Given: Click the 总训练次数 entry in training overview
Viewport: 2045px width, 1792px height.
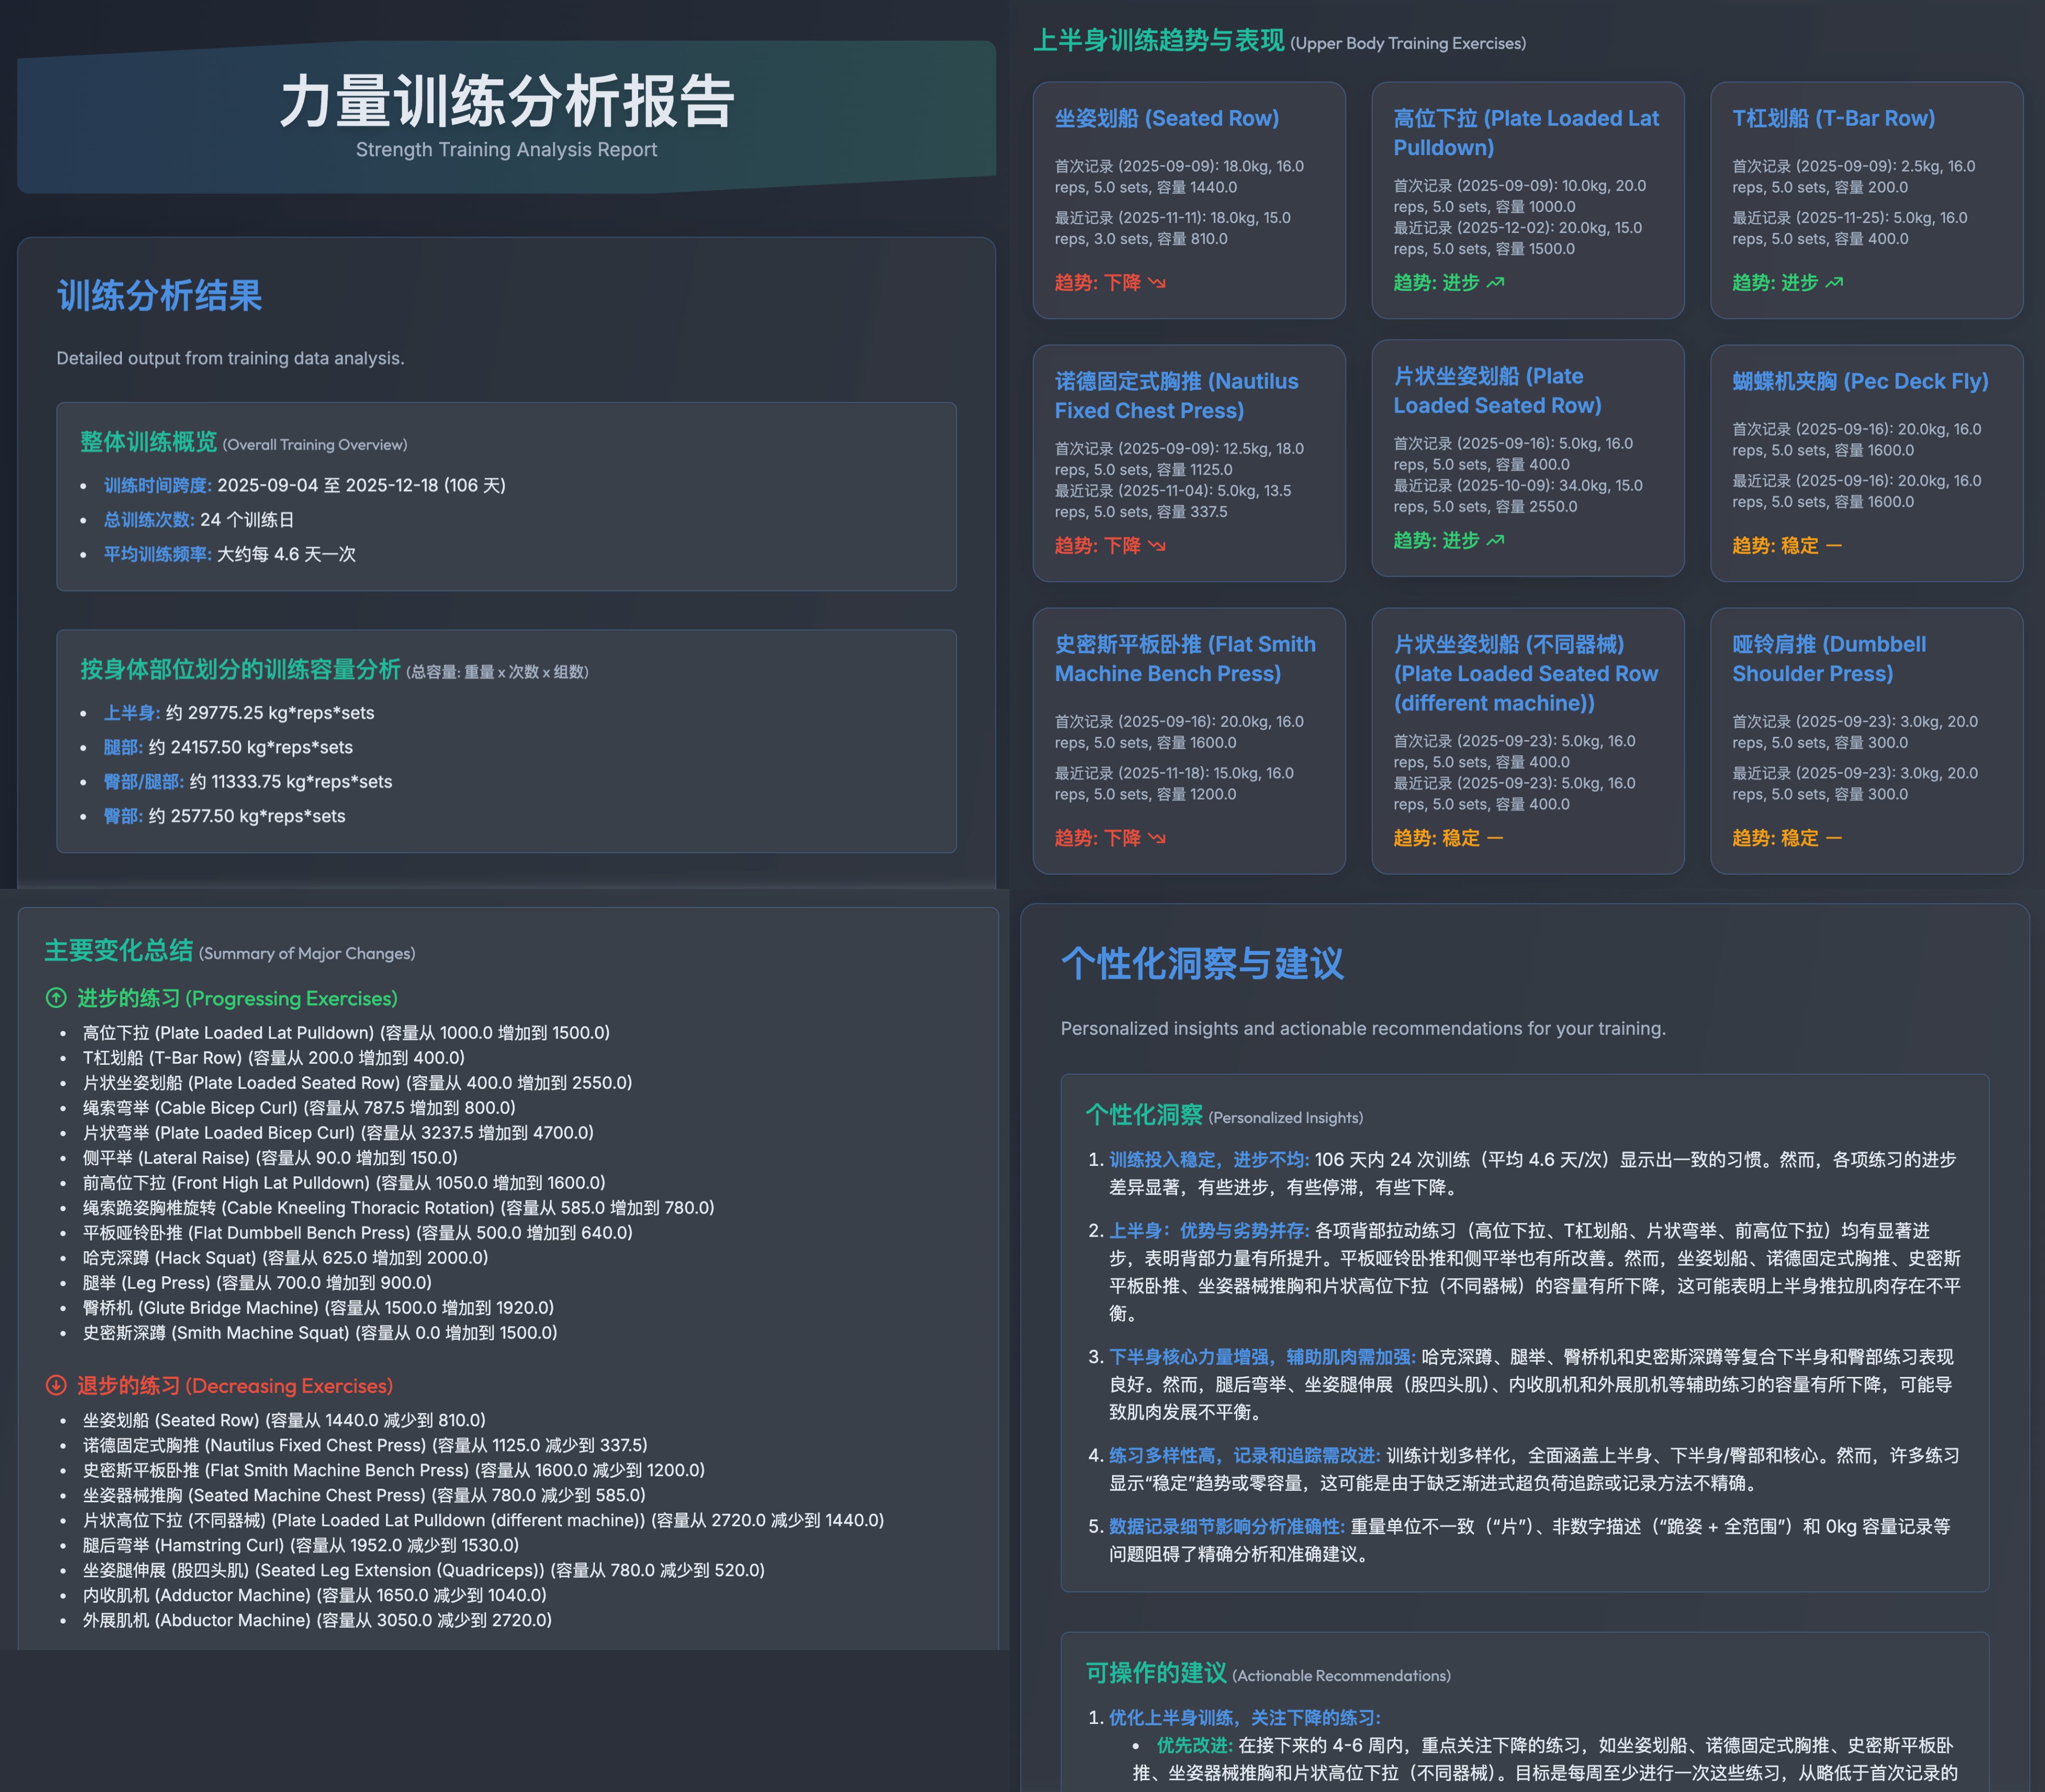Looking at the screenshot, I should tap(198, 520).
